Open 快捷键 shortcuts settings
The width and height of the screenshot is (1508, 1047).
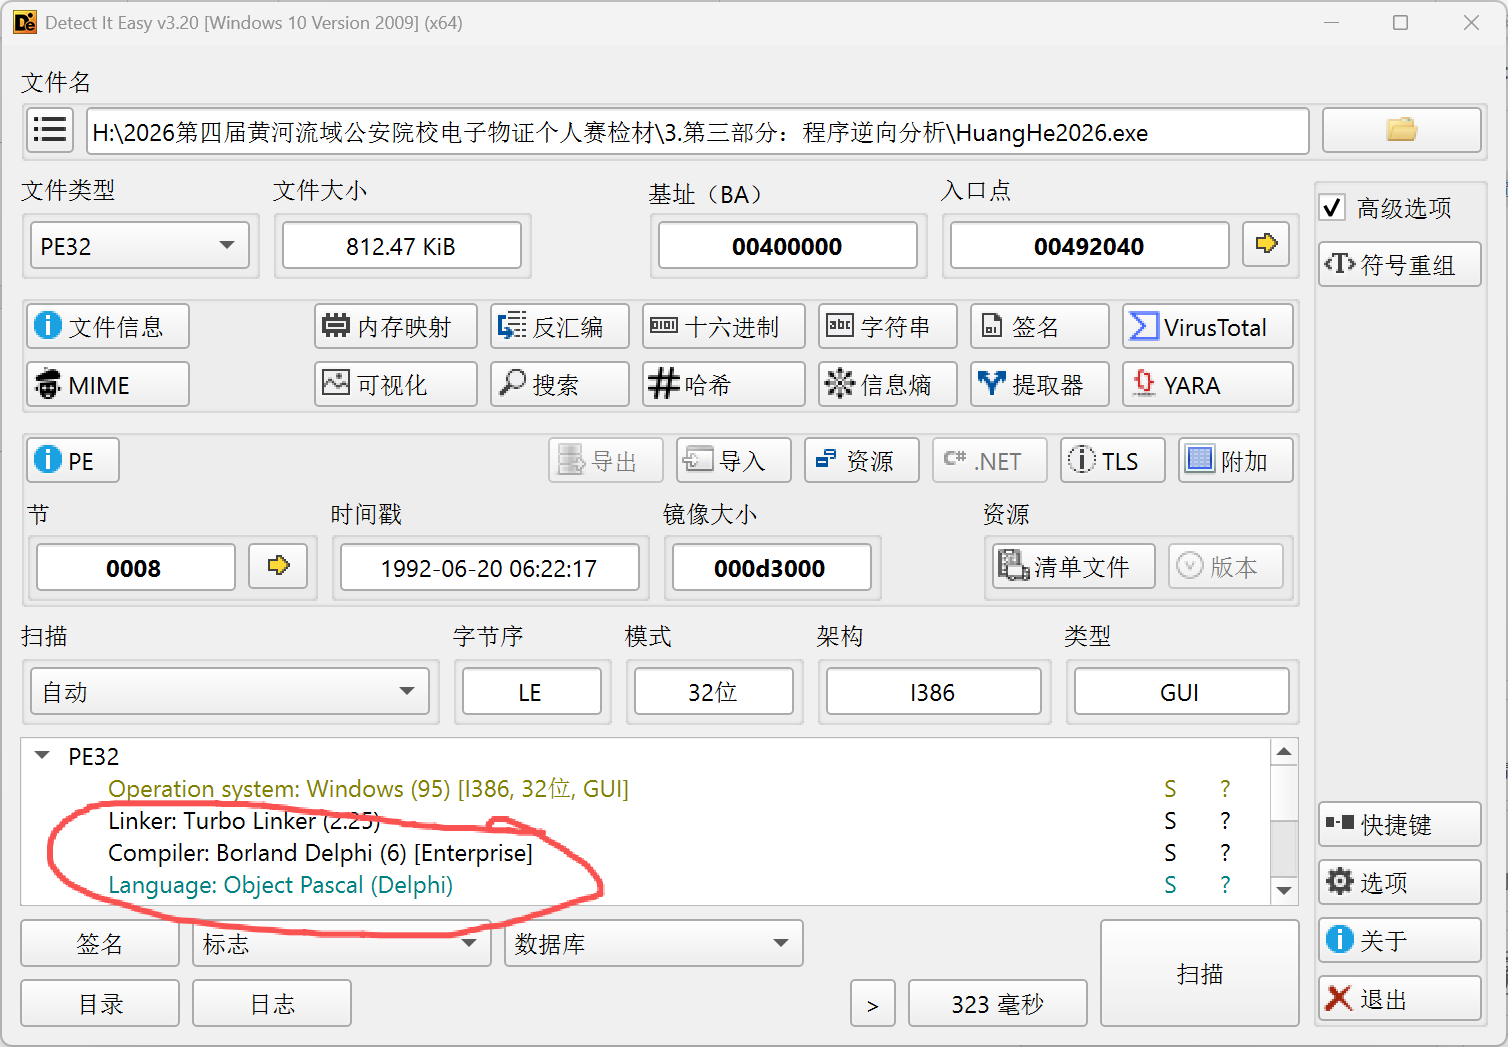coord(1400,824)
